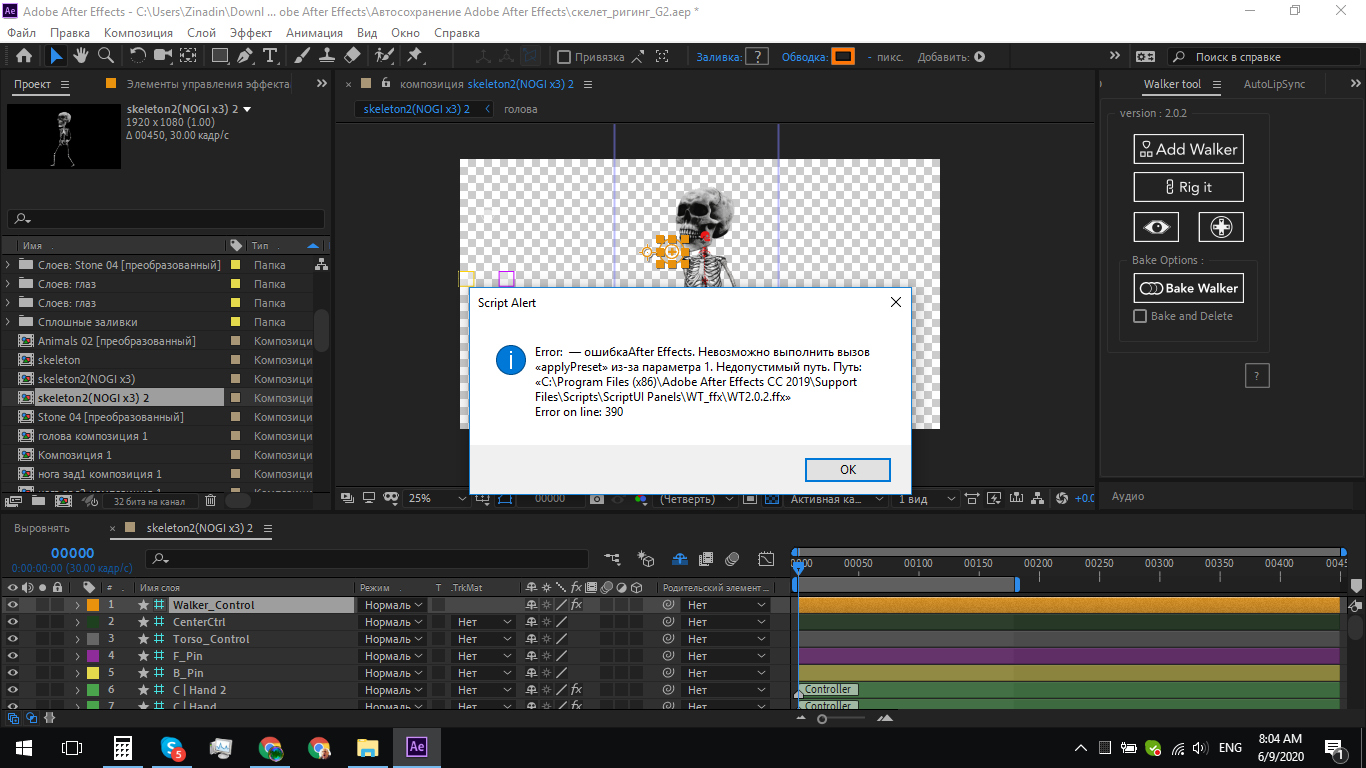1366x768 pixels.
Task: Select the Rotation tool
Action: [138, 56]
